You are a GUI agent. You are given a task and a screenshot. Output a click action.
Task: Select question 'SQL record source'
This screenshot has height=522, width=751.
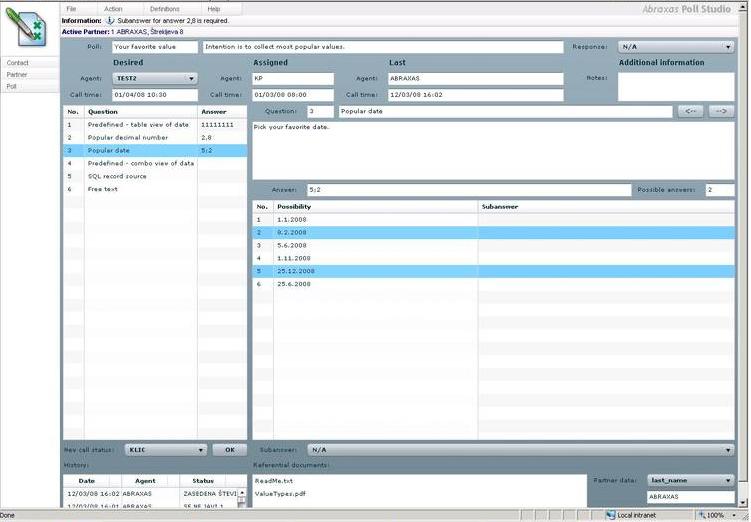point(155,176)
